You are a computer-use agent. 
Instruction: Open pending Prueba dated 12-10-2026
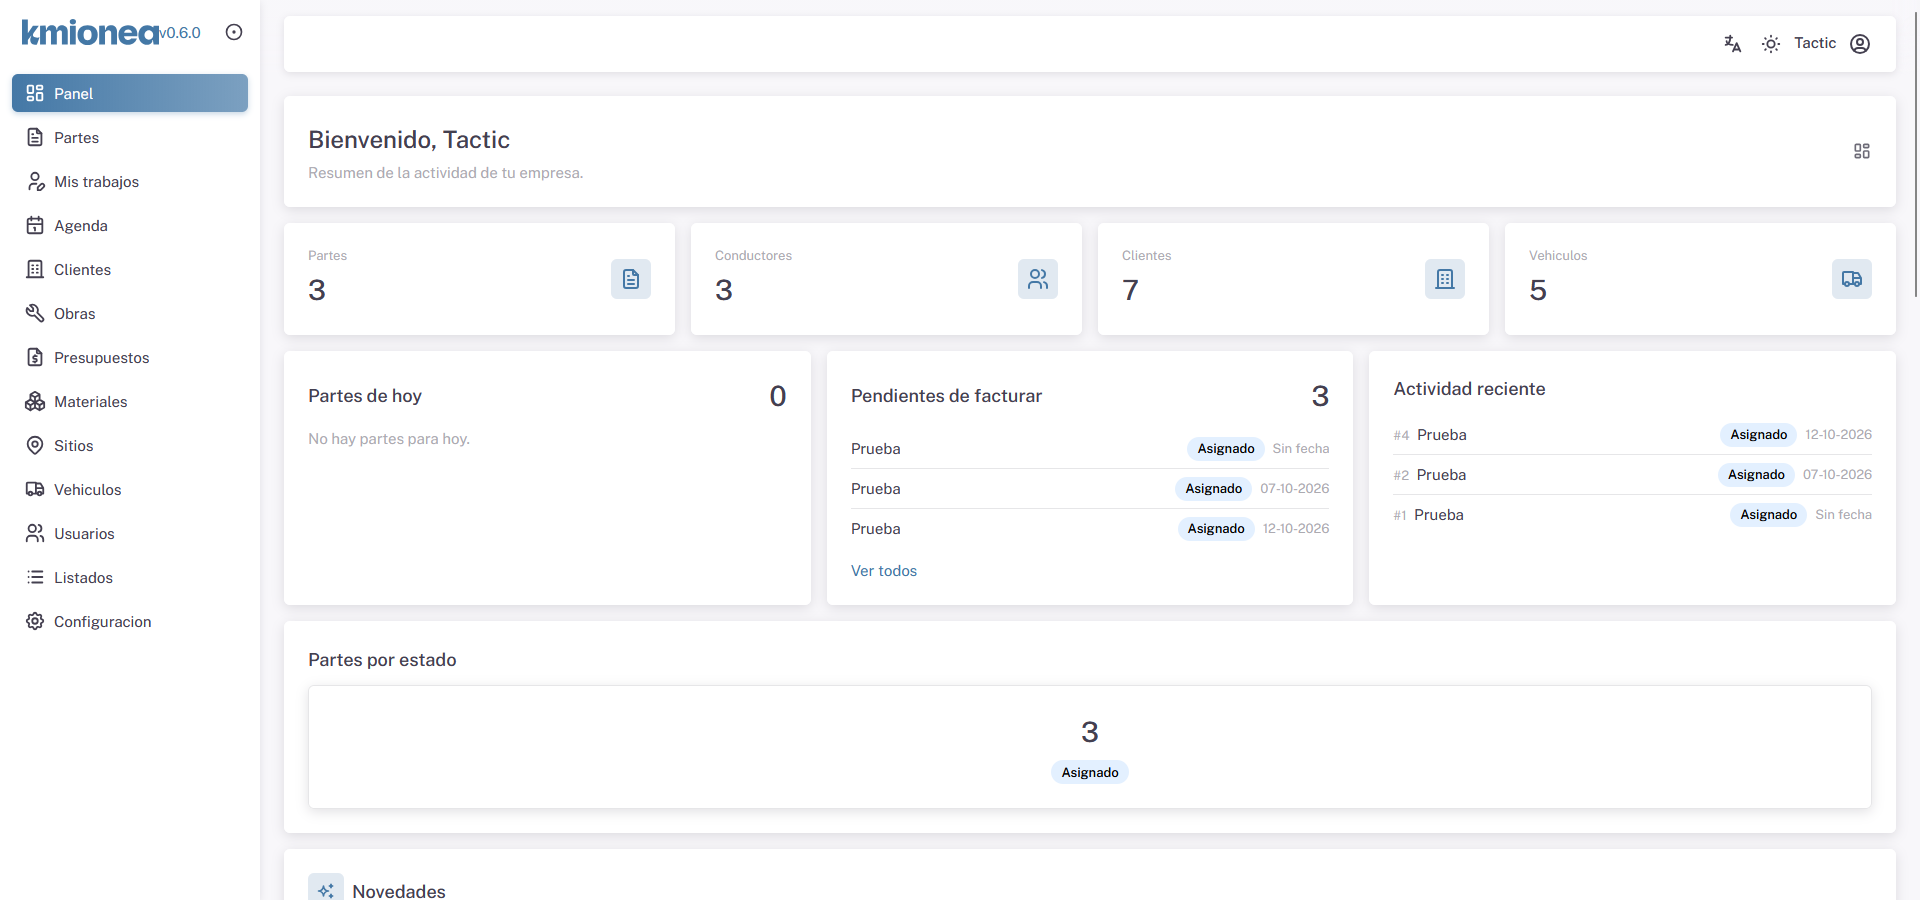[1090, 529]
